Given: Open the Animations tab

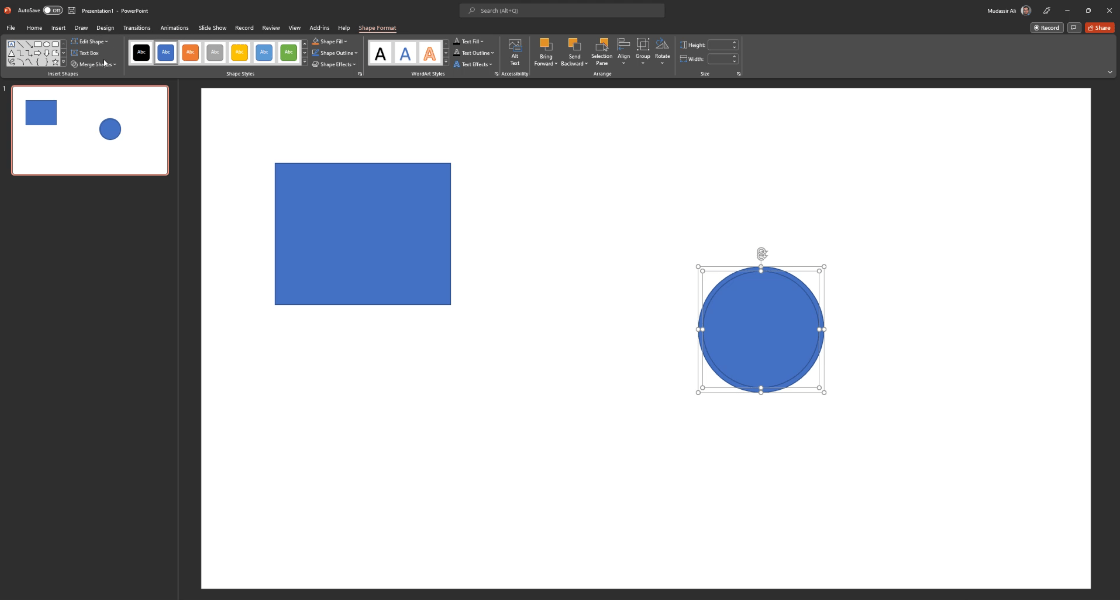Looking at the screenshot, I should (x=174, y=28).
